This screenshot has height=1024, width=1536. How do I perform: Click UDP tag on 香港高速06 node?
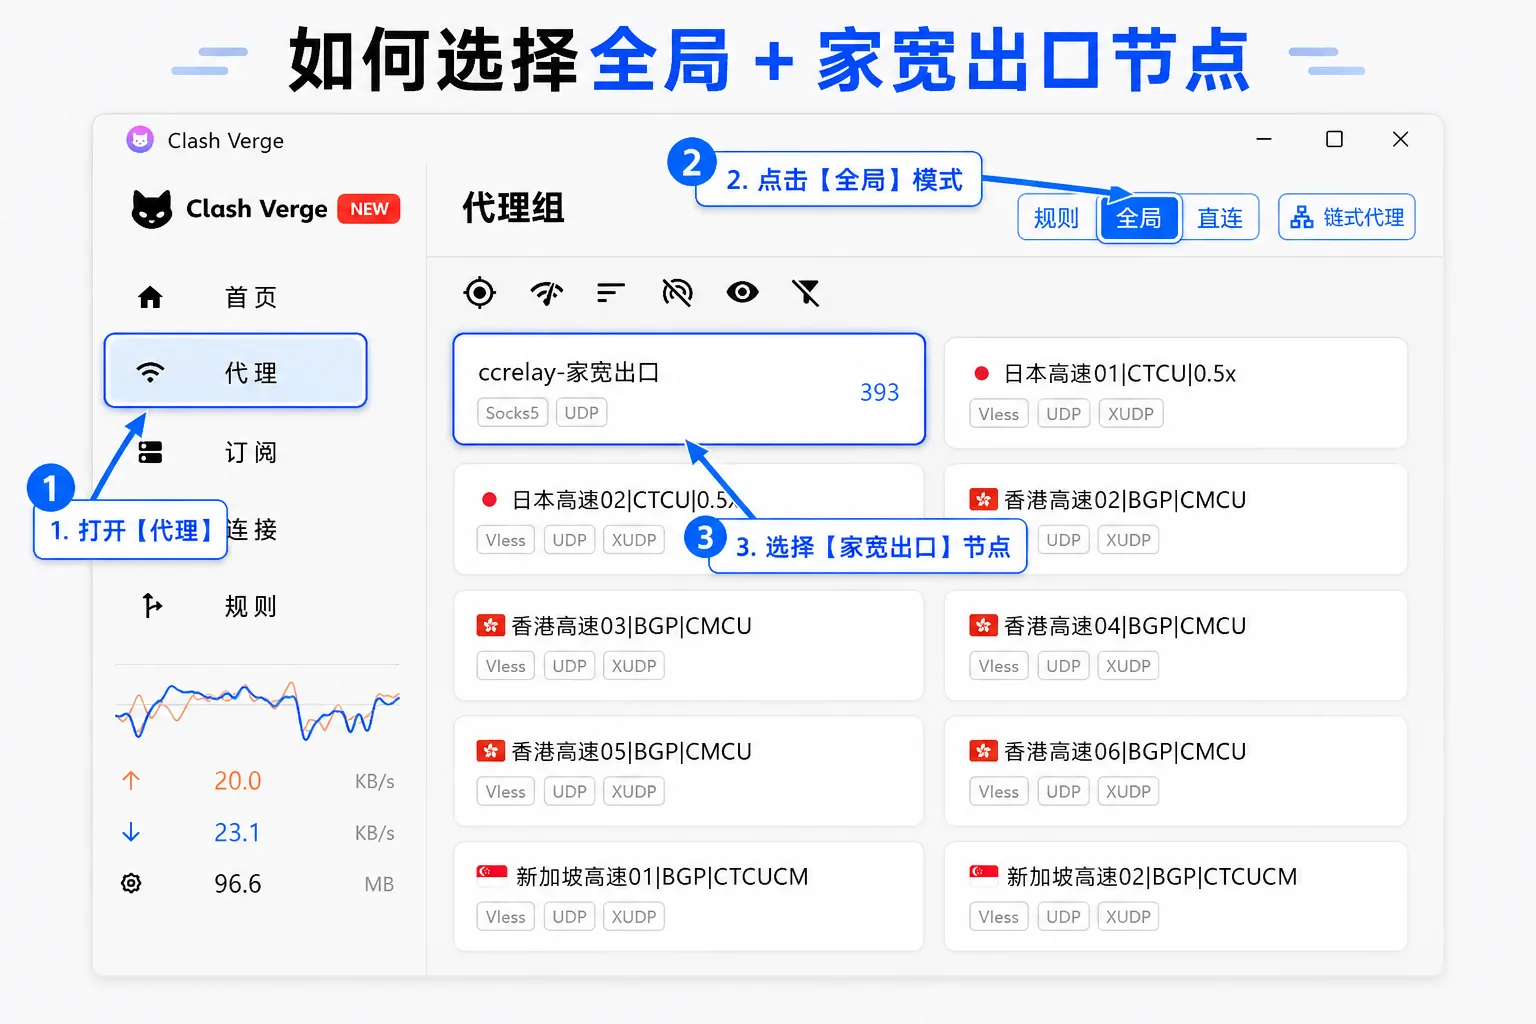(x=1063, y=792)
